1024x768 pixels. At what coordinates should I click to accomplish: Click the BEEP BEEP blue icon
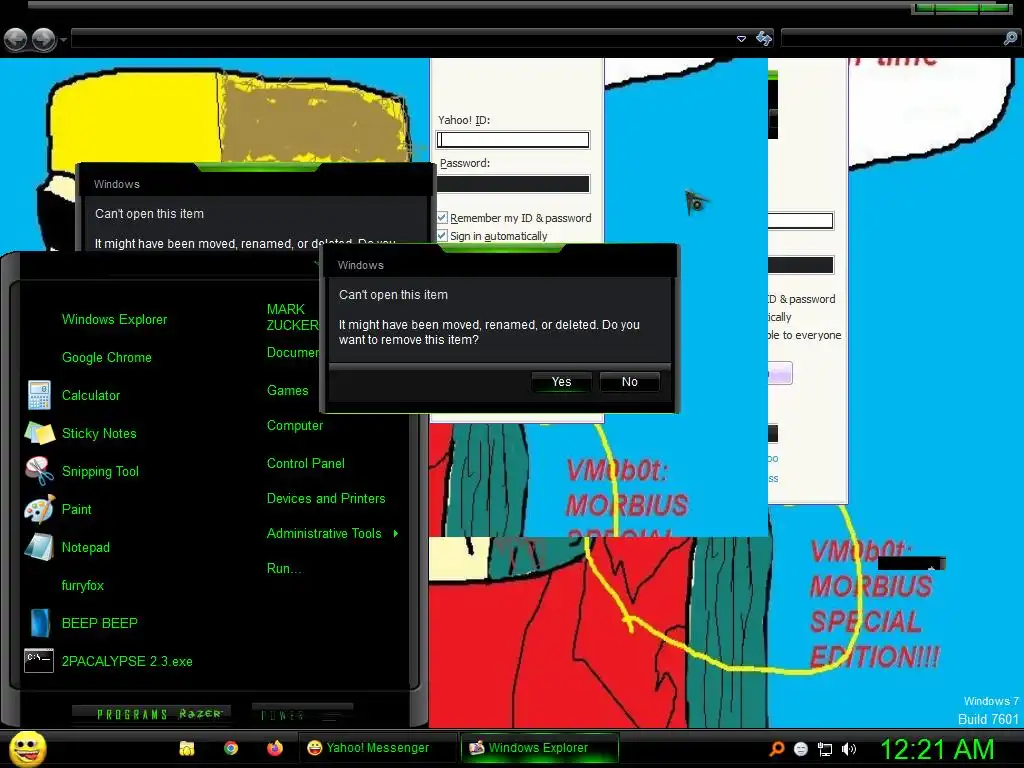tap(39, 623)
